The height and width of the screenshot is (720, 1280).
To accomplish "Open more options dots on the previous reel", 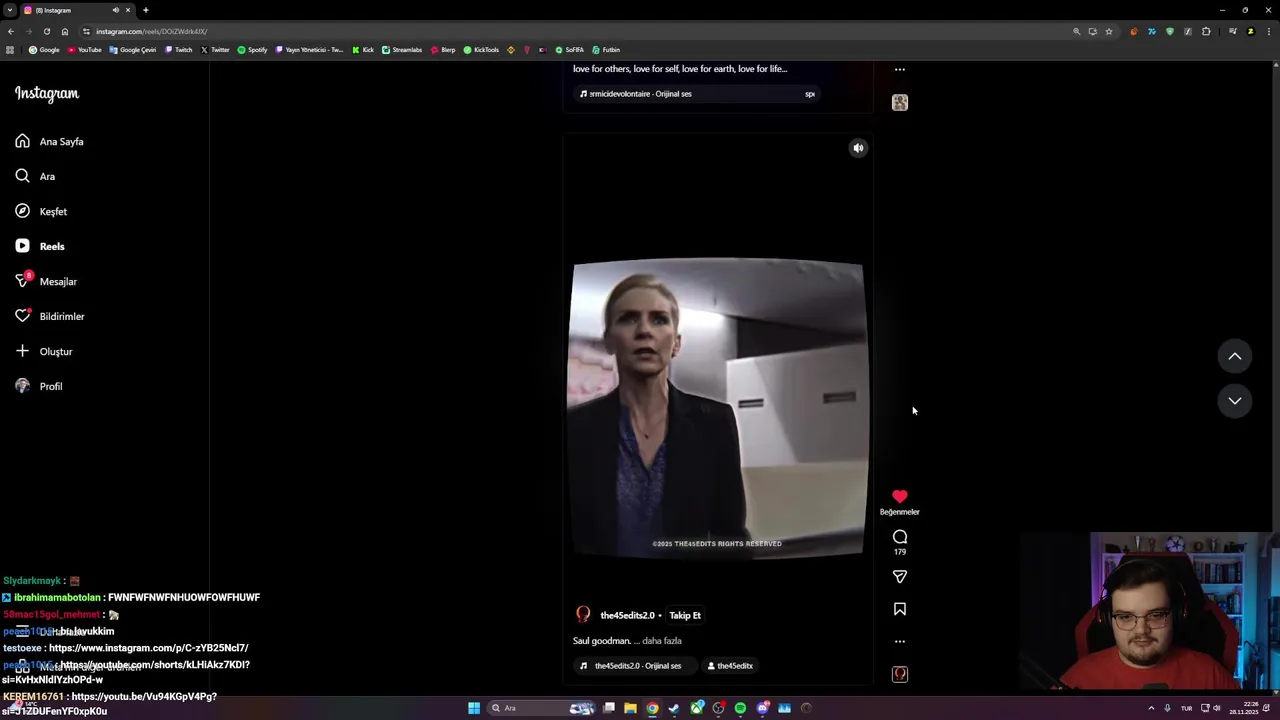I will [900, 70].
